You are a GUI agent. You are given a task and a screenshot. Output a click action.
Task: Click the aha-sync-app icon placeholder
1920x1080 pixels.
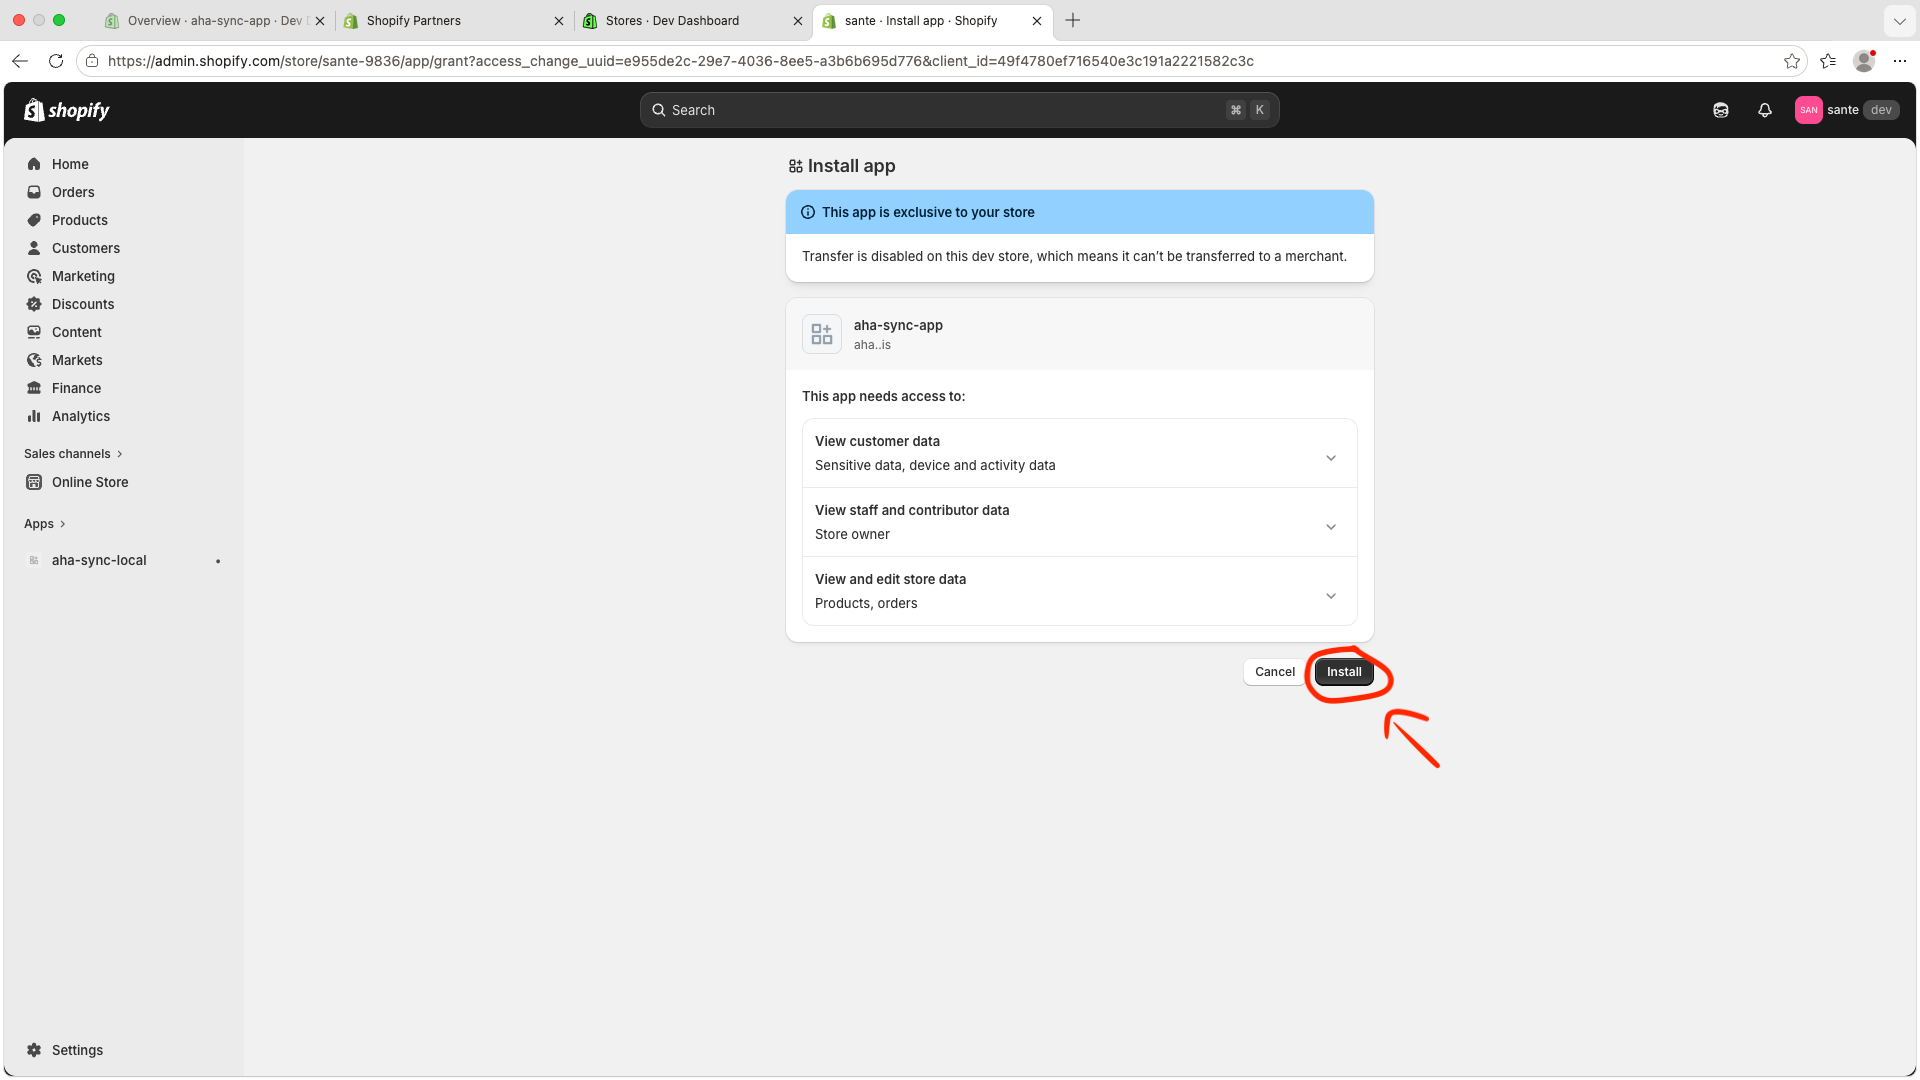tap(822, 334)
